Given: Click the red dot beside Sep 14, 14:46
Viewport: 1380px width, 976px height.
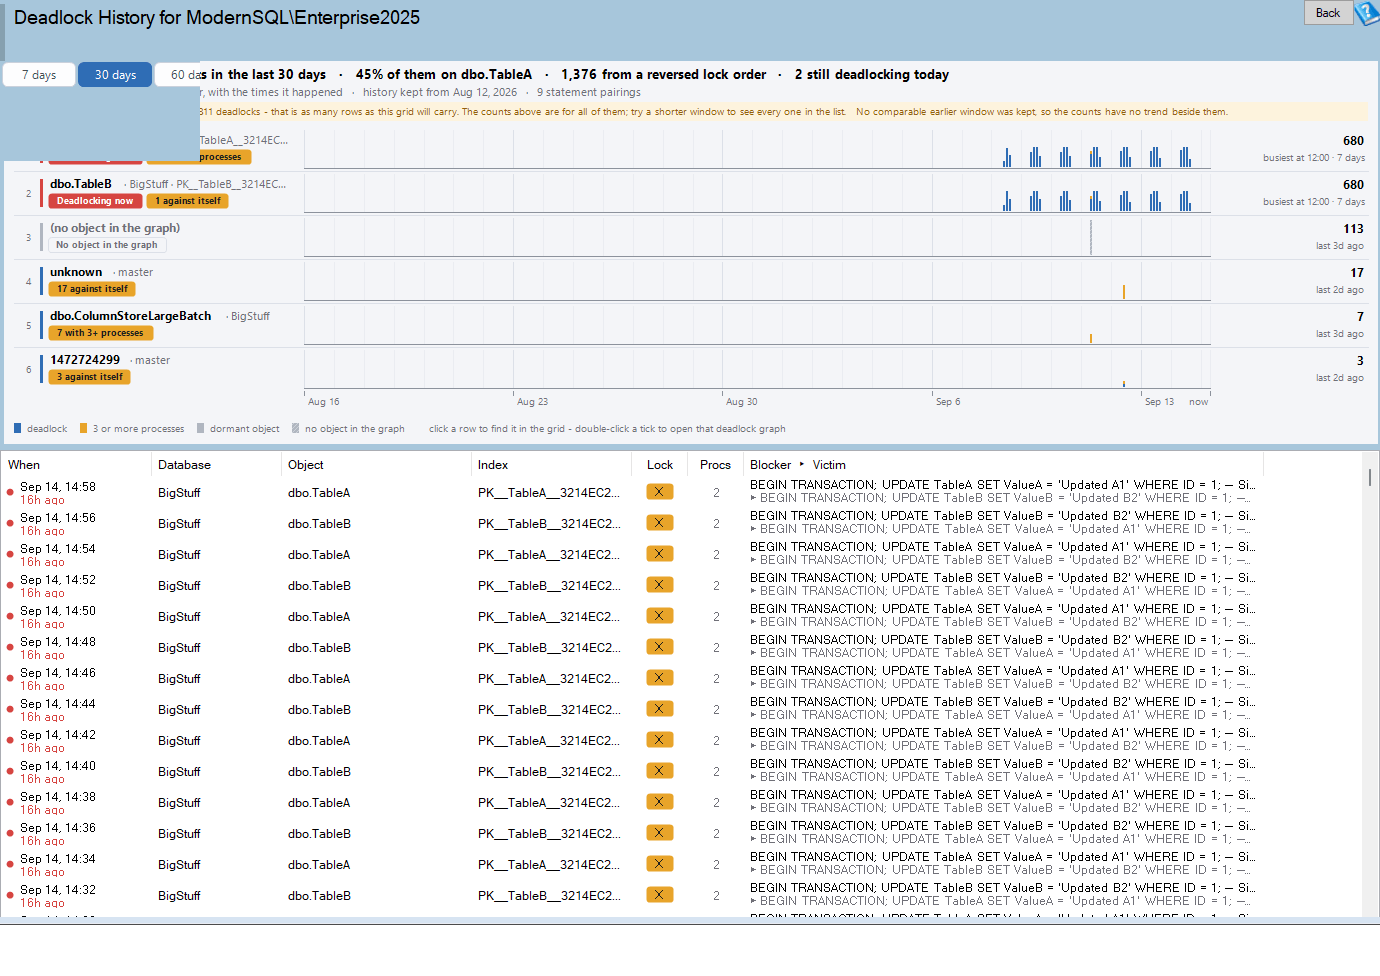Looking at the screenshot, I should coord(10,679).
